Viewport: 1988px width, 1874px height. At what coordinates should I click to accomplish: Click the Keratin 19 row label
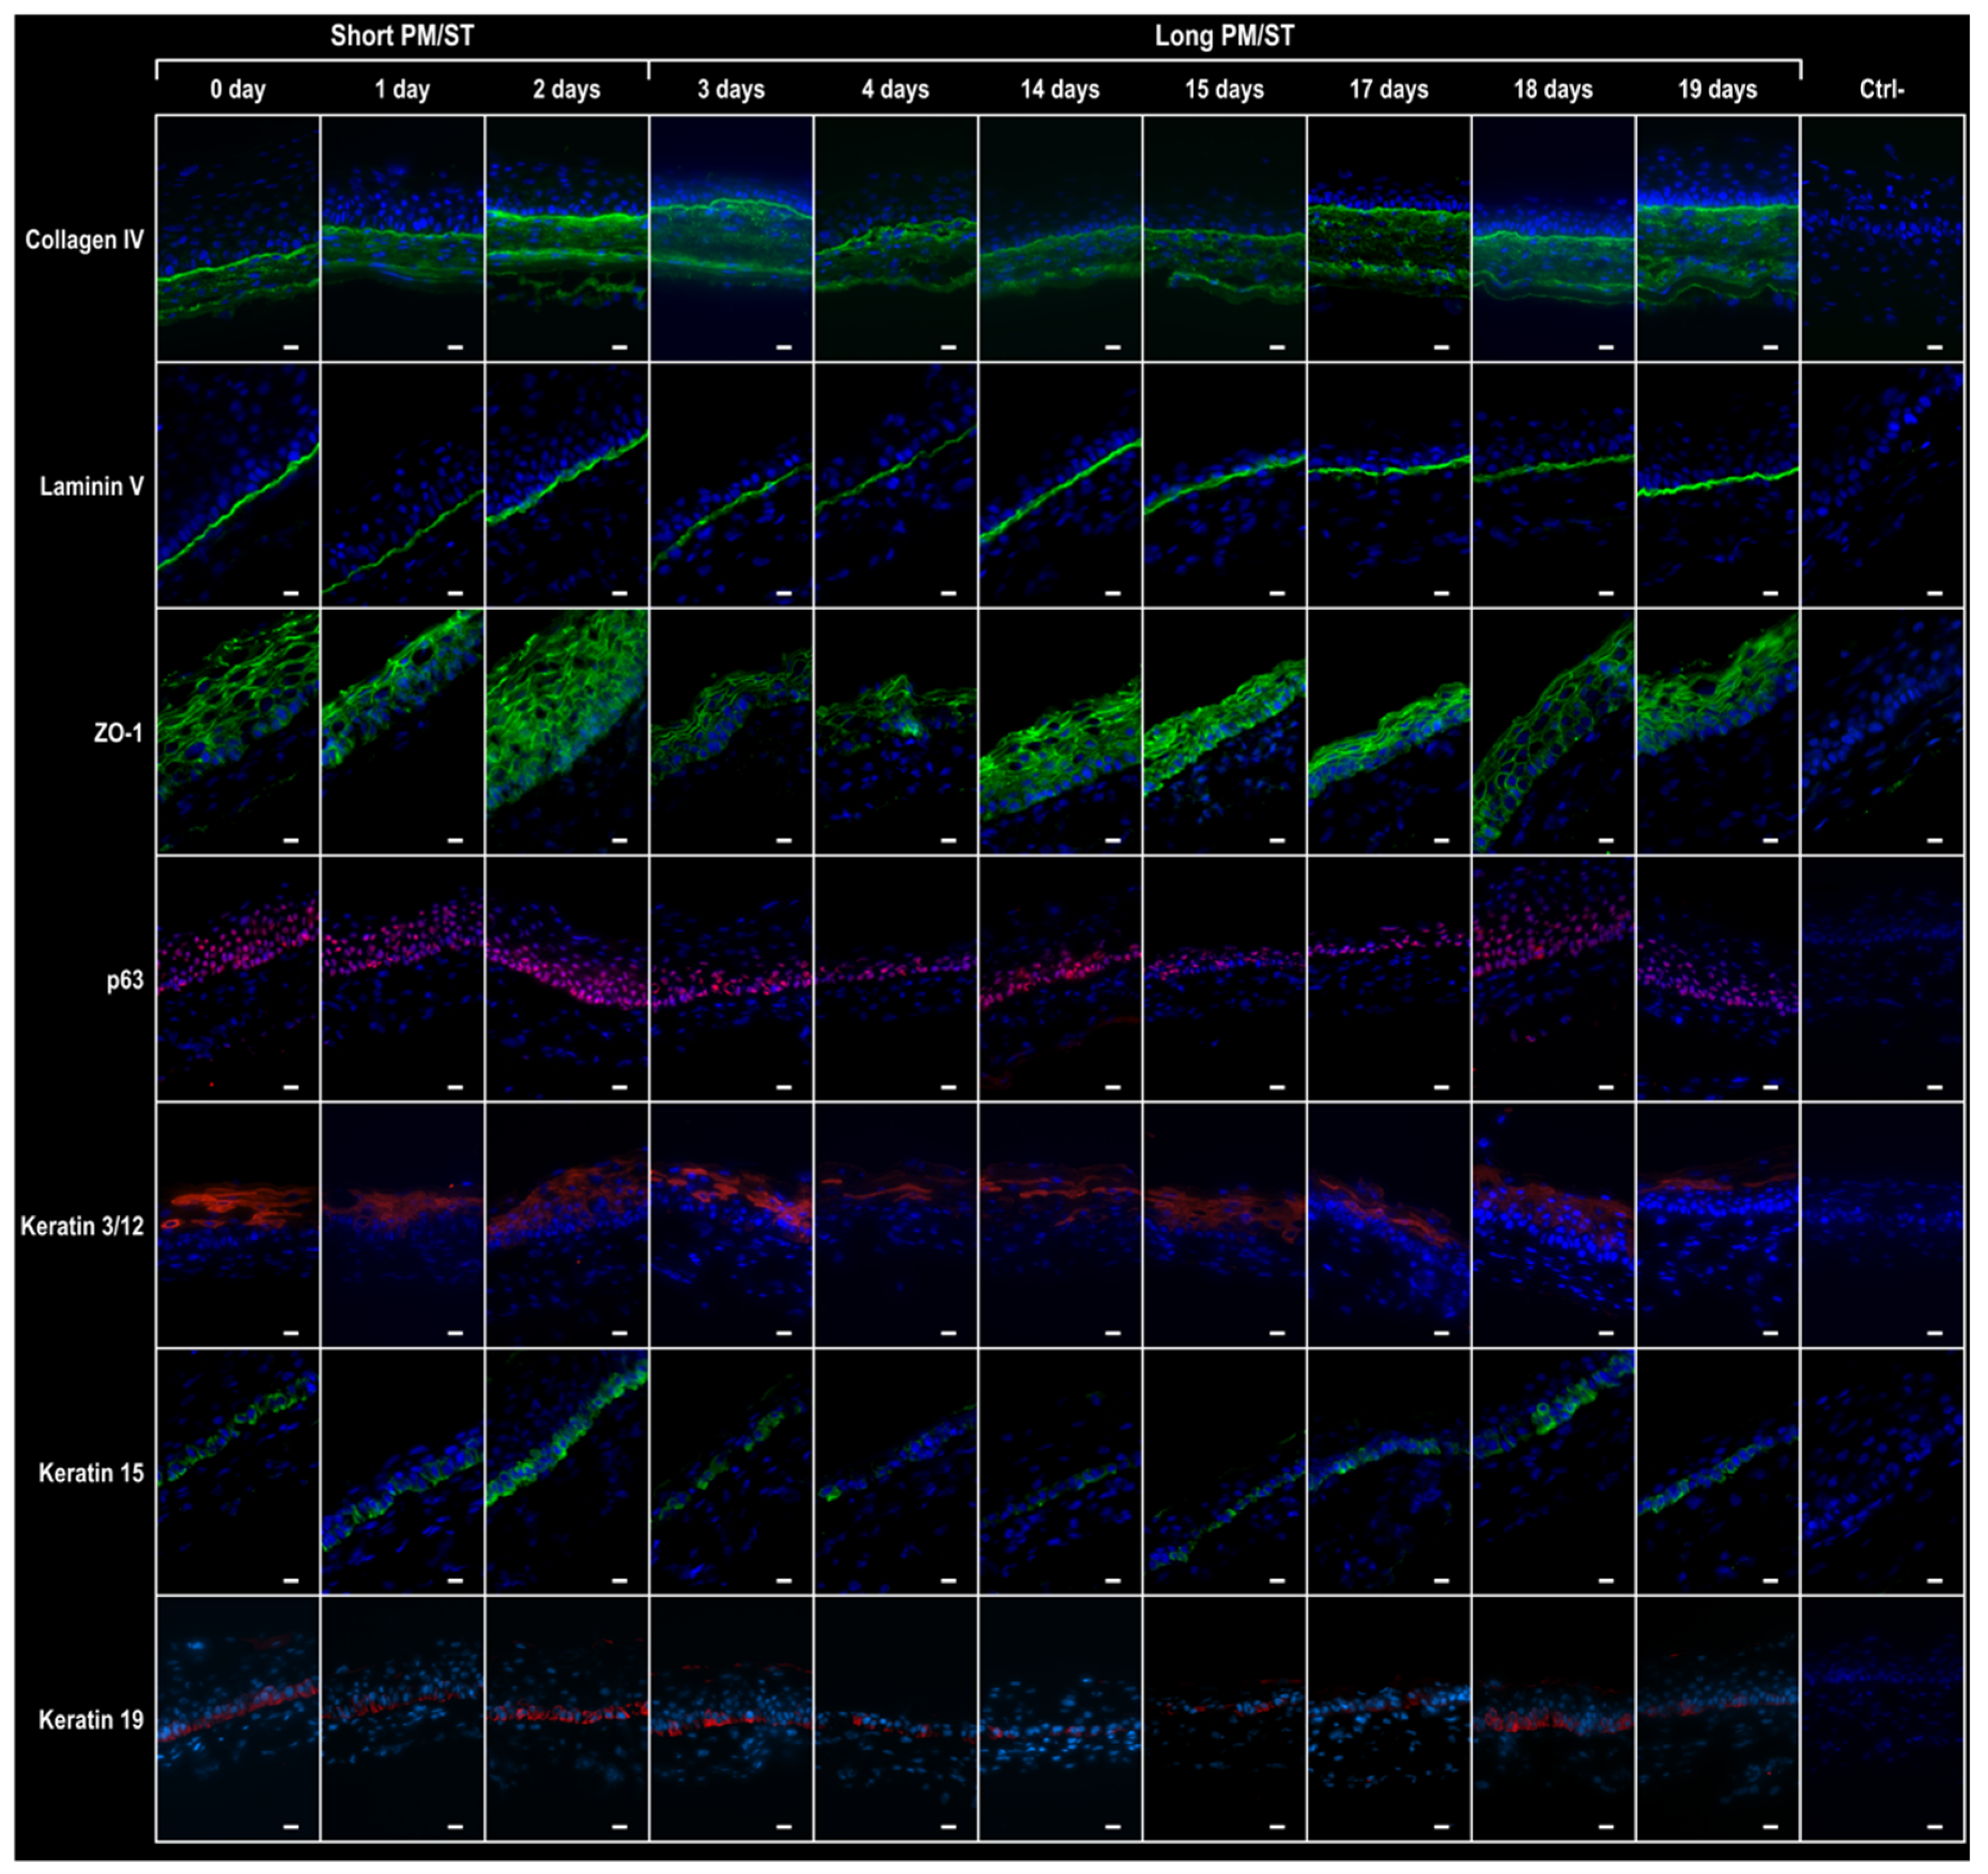coord(91,1720)
